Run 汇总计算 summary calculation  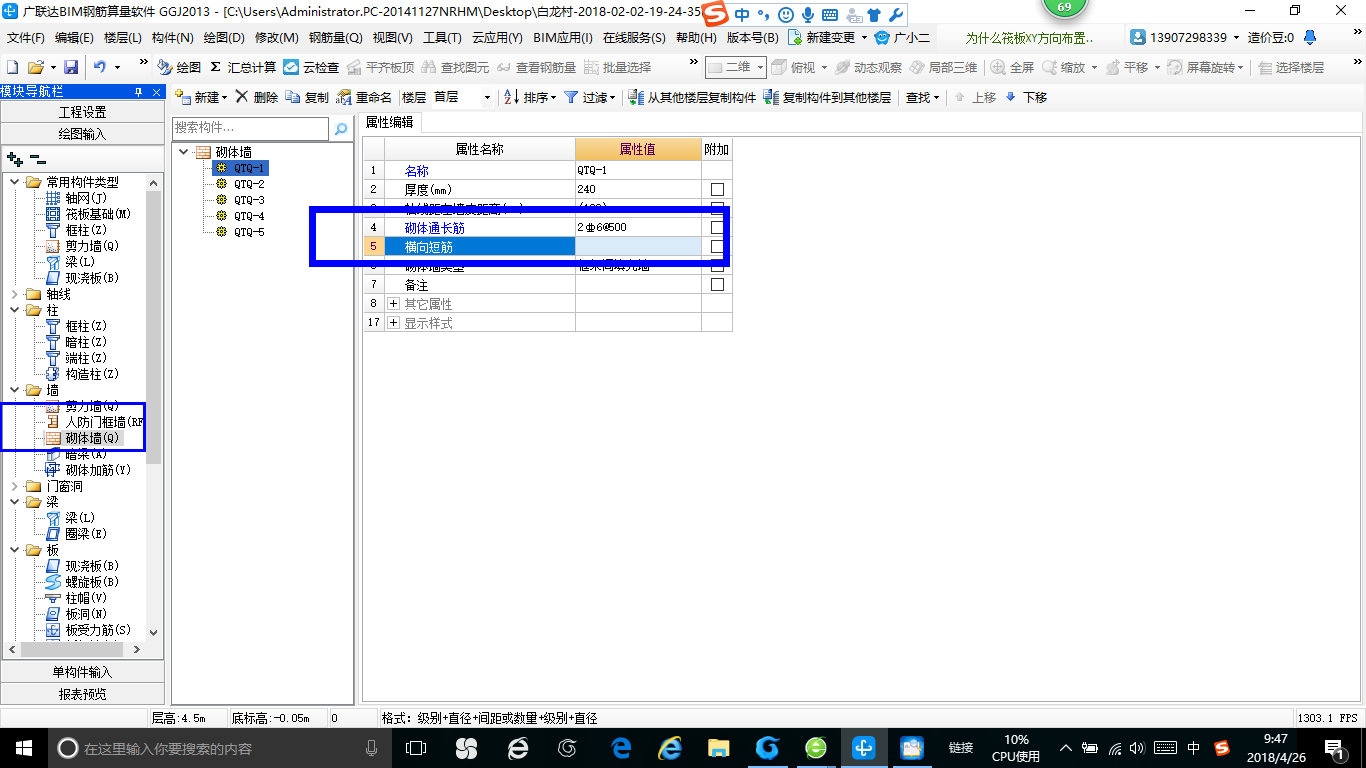[x=243, y=67]
